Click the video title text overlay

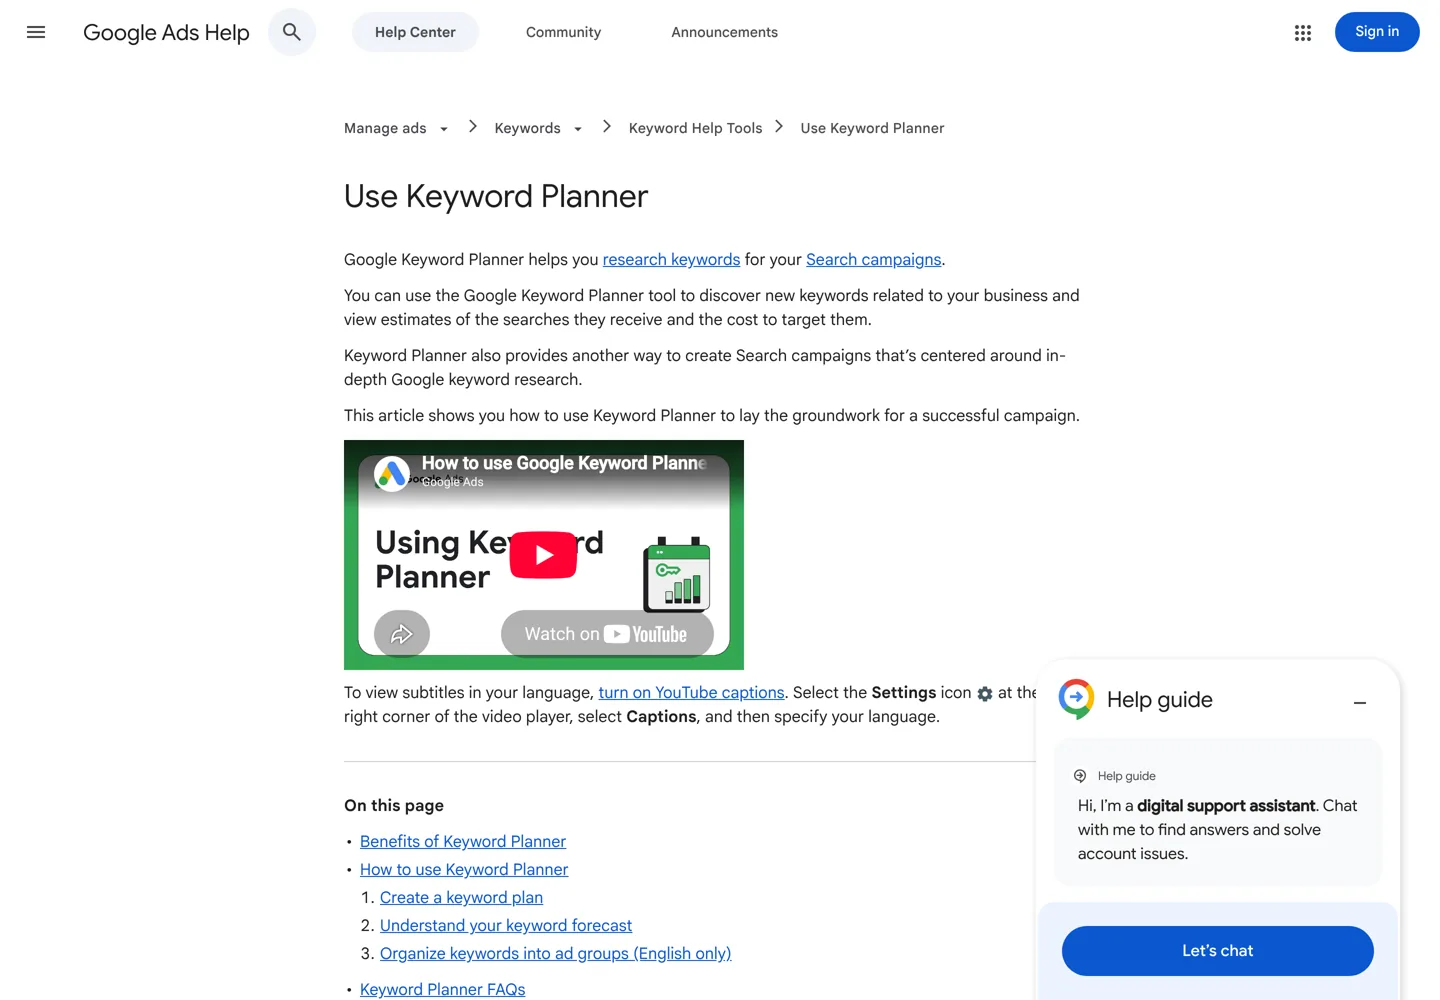pos(564,463)
